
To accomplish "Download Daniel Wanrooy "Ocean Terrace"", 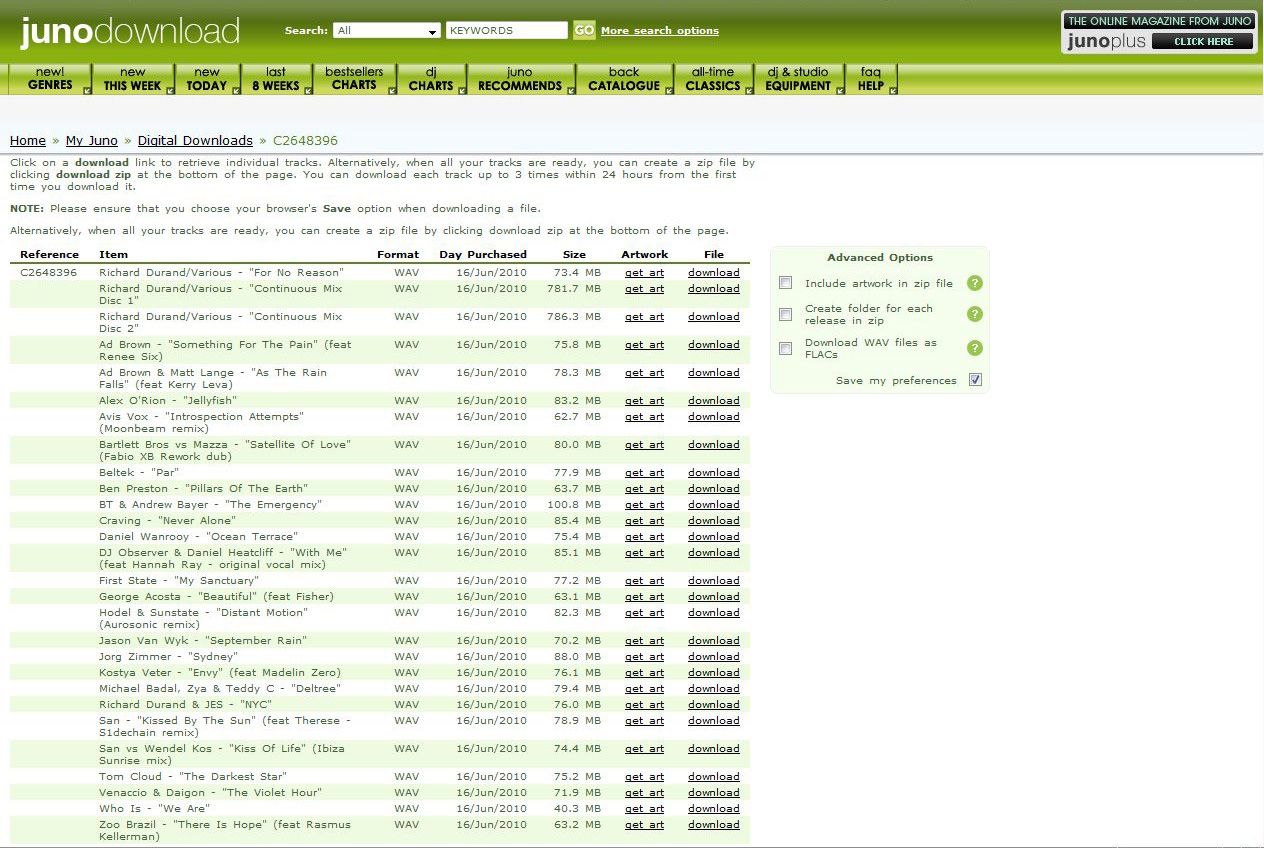I will point(714,537).
